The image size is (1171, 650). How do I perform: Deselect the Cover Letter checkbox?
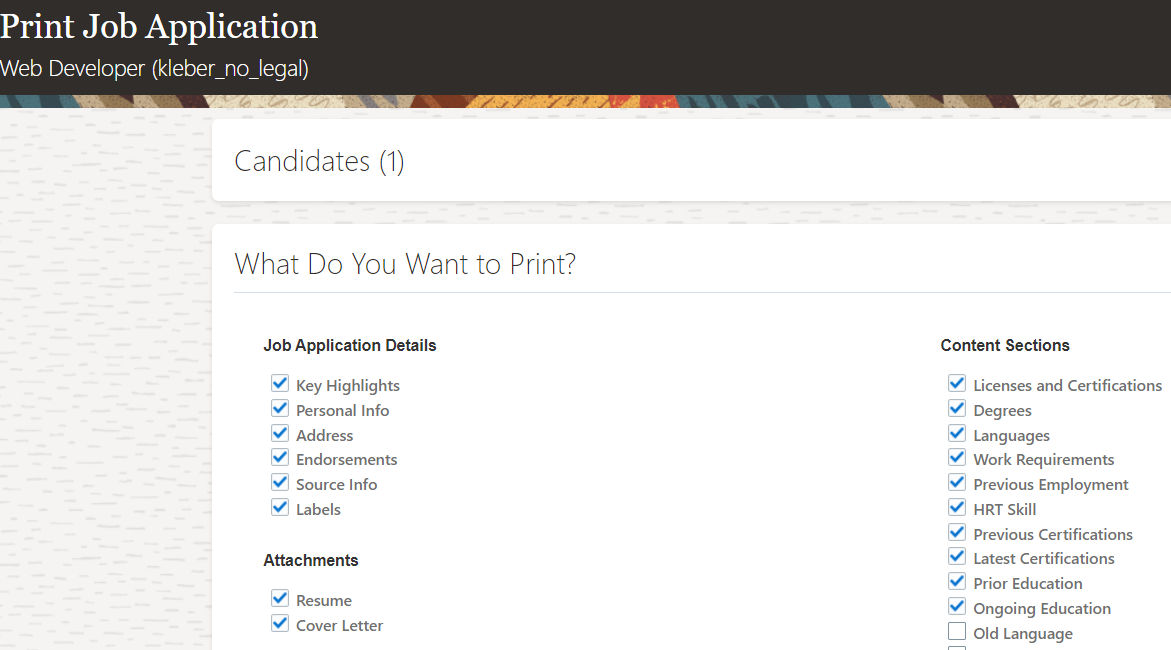pyautogui.click(x=280, y=623)
